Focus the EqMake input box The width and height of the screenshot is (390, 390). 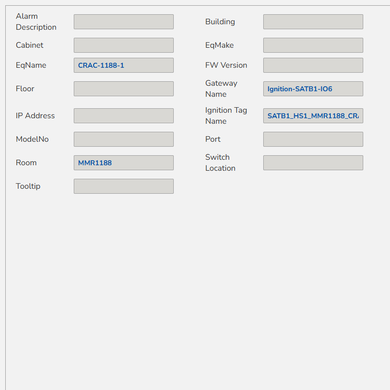click(x=313, y=45)
